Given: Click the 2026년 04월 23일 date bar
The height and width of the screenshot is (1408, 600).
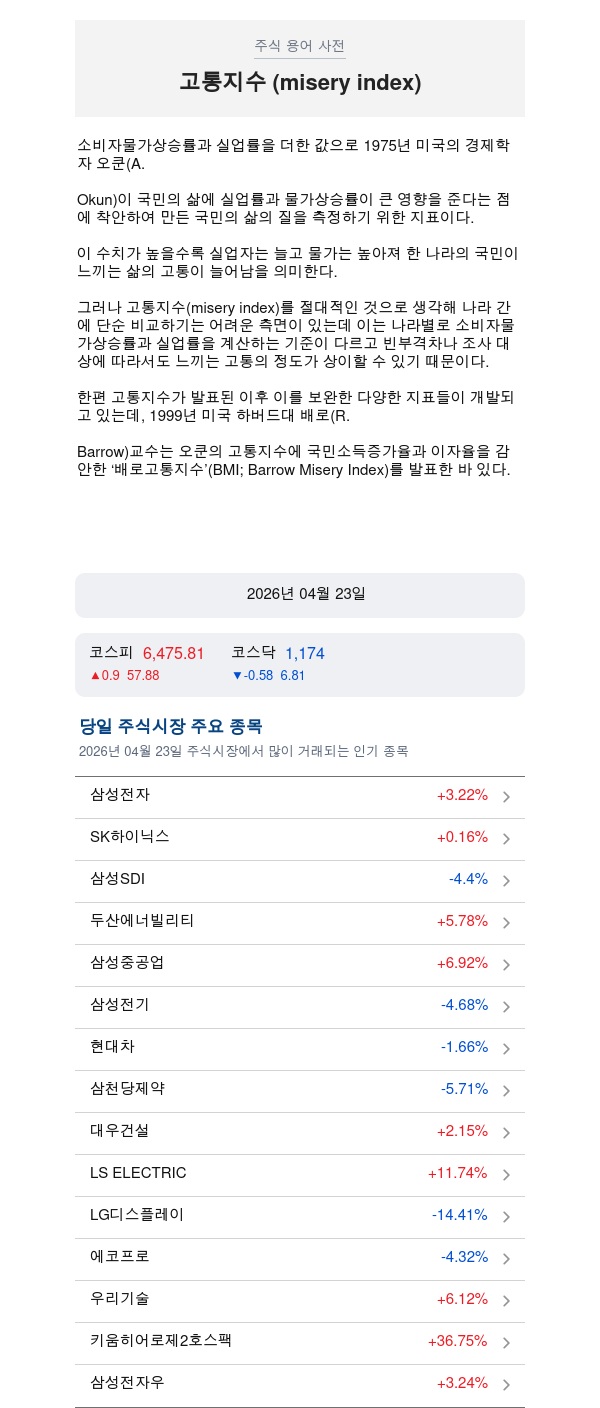Looking at the screenshot, I should coord(300,595).
